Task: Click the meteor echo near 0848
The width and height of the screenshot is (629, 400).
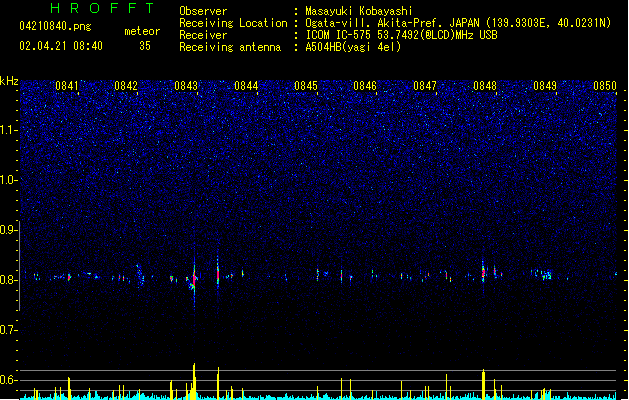Action: [483, 273]
